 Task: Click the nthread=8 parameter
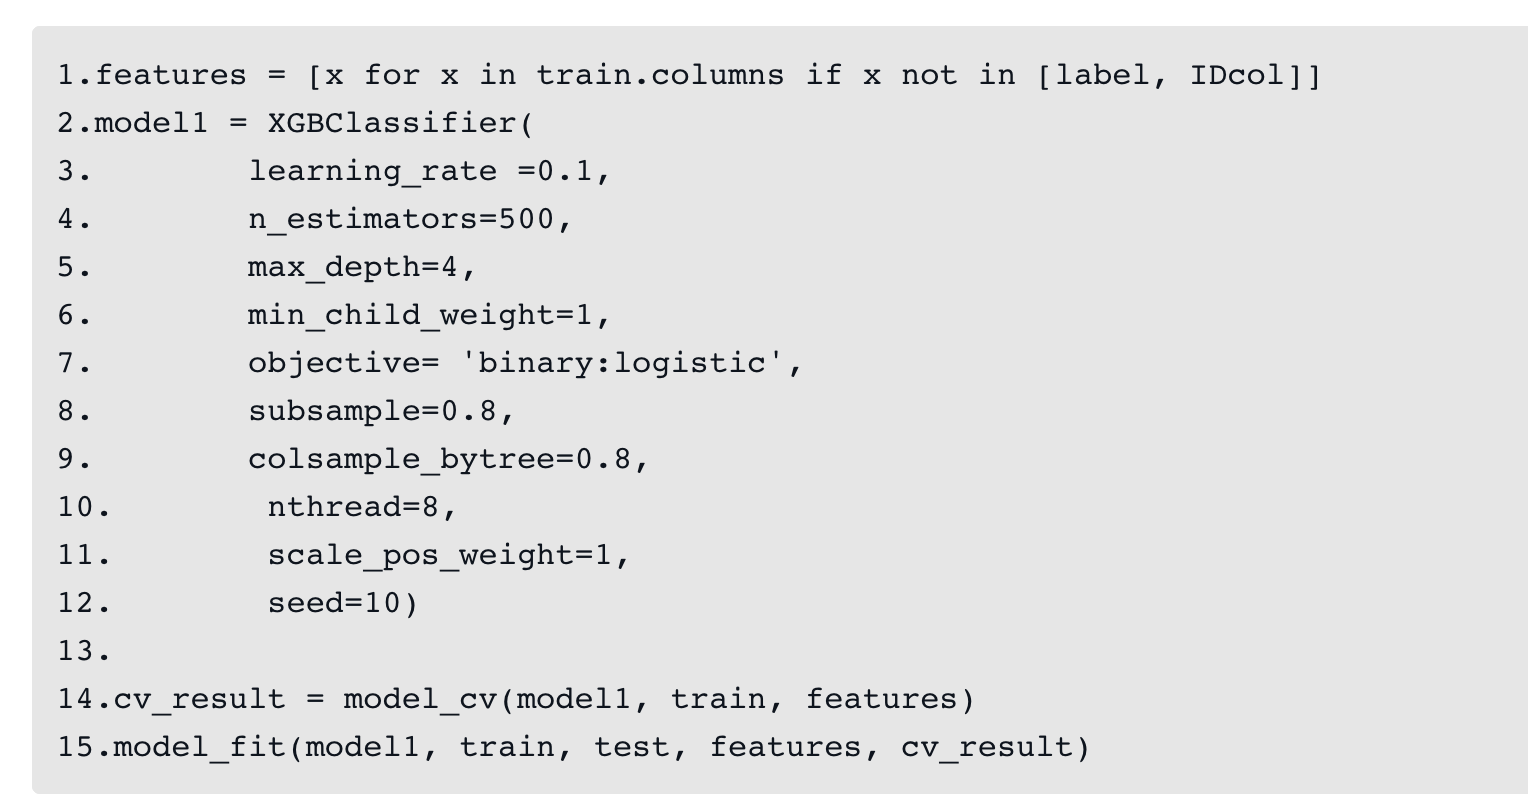(352, 507)
